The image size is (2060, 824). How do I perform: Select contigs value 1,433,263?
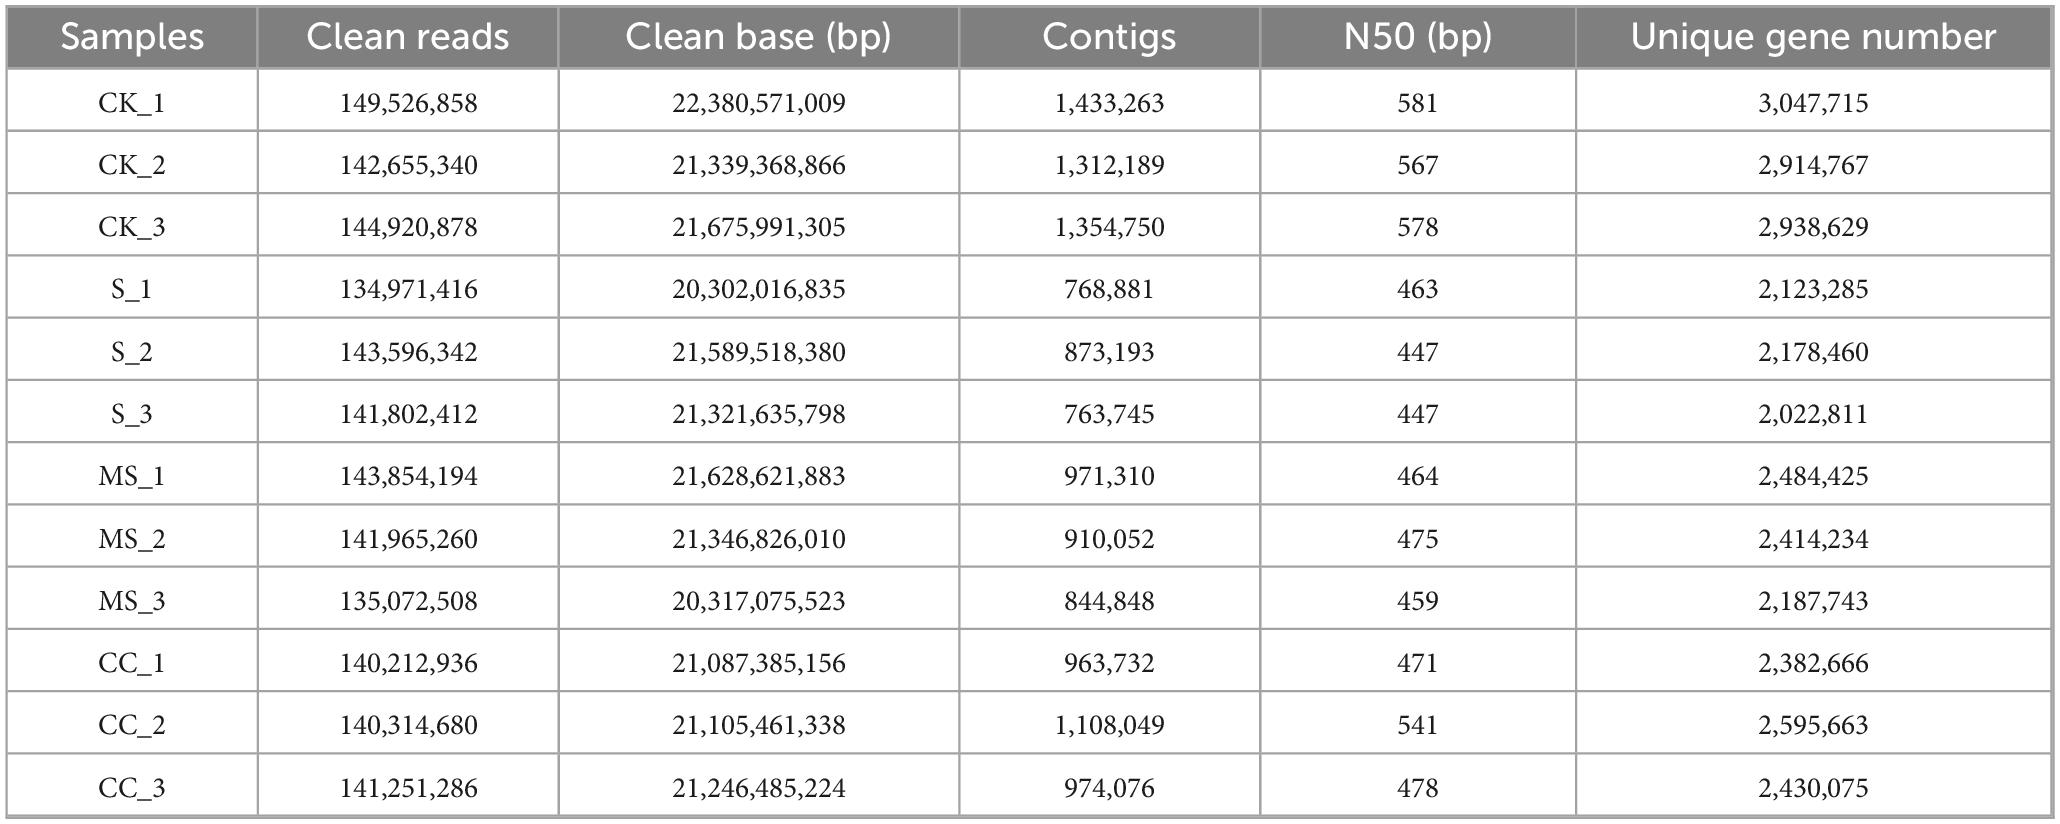click(1109, 103)
